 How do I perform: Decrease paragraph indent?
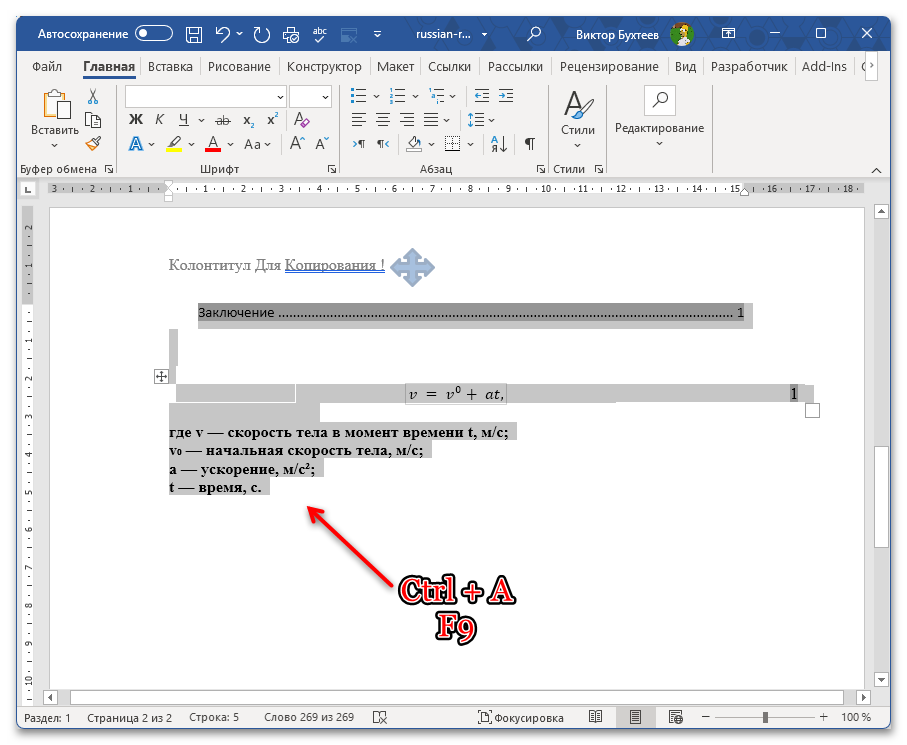(481, 96)
